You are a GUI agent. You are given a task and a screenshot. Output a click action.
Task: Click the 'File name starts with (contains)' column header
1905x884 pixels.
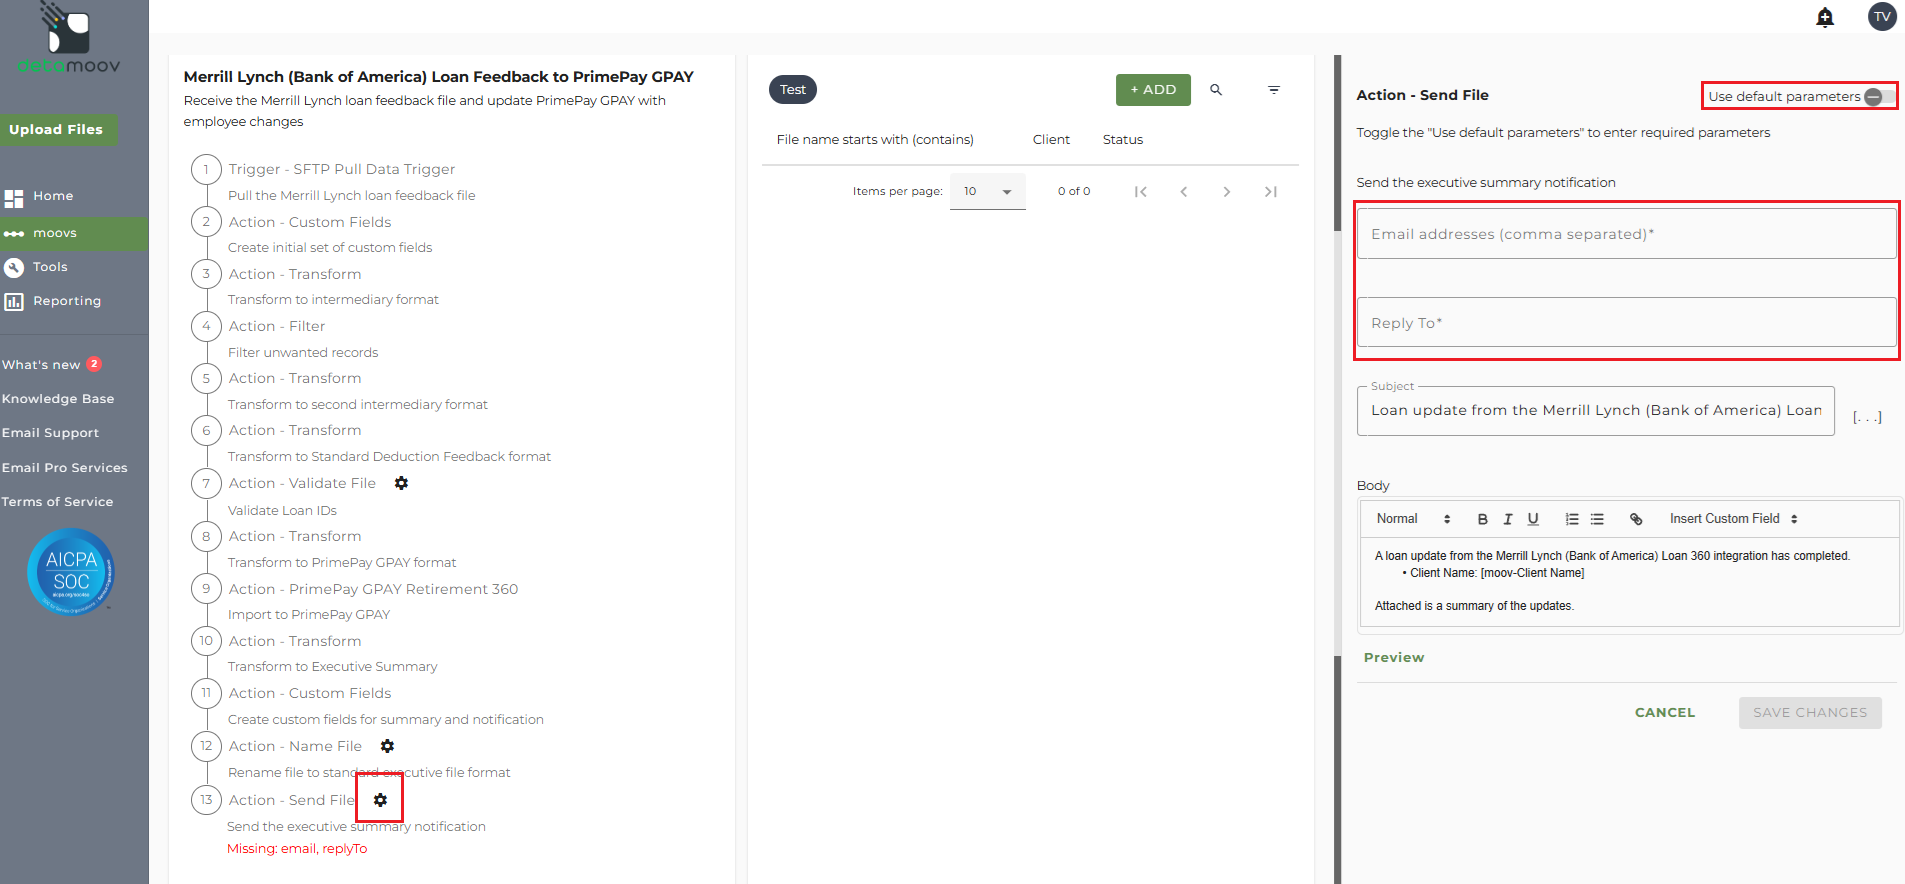coord(875,140)
